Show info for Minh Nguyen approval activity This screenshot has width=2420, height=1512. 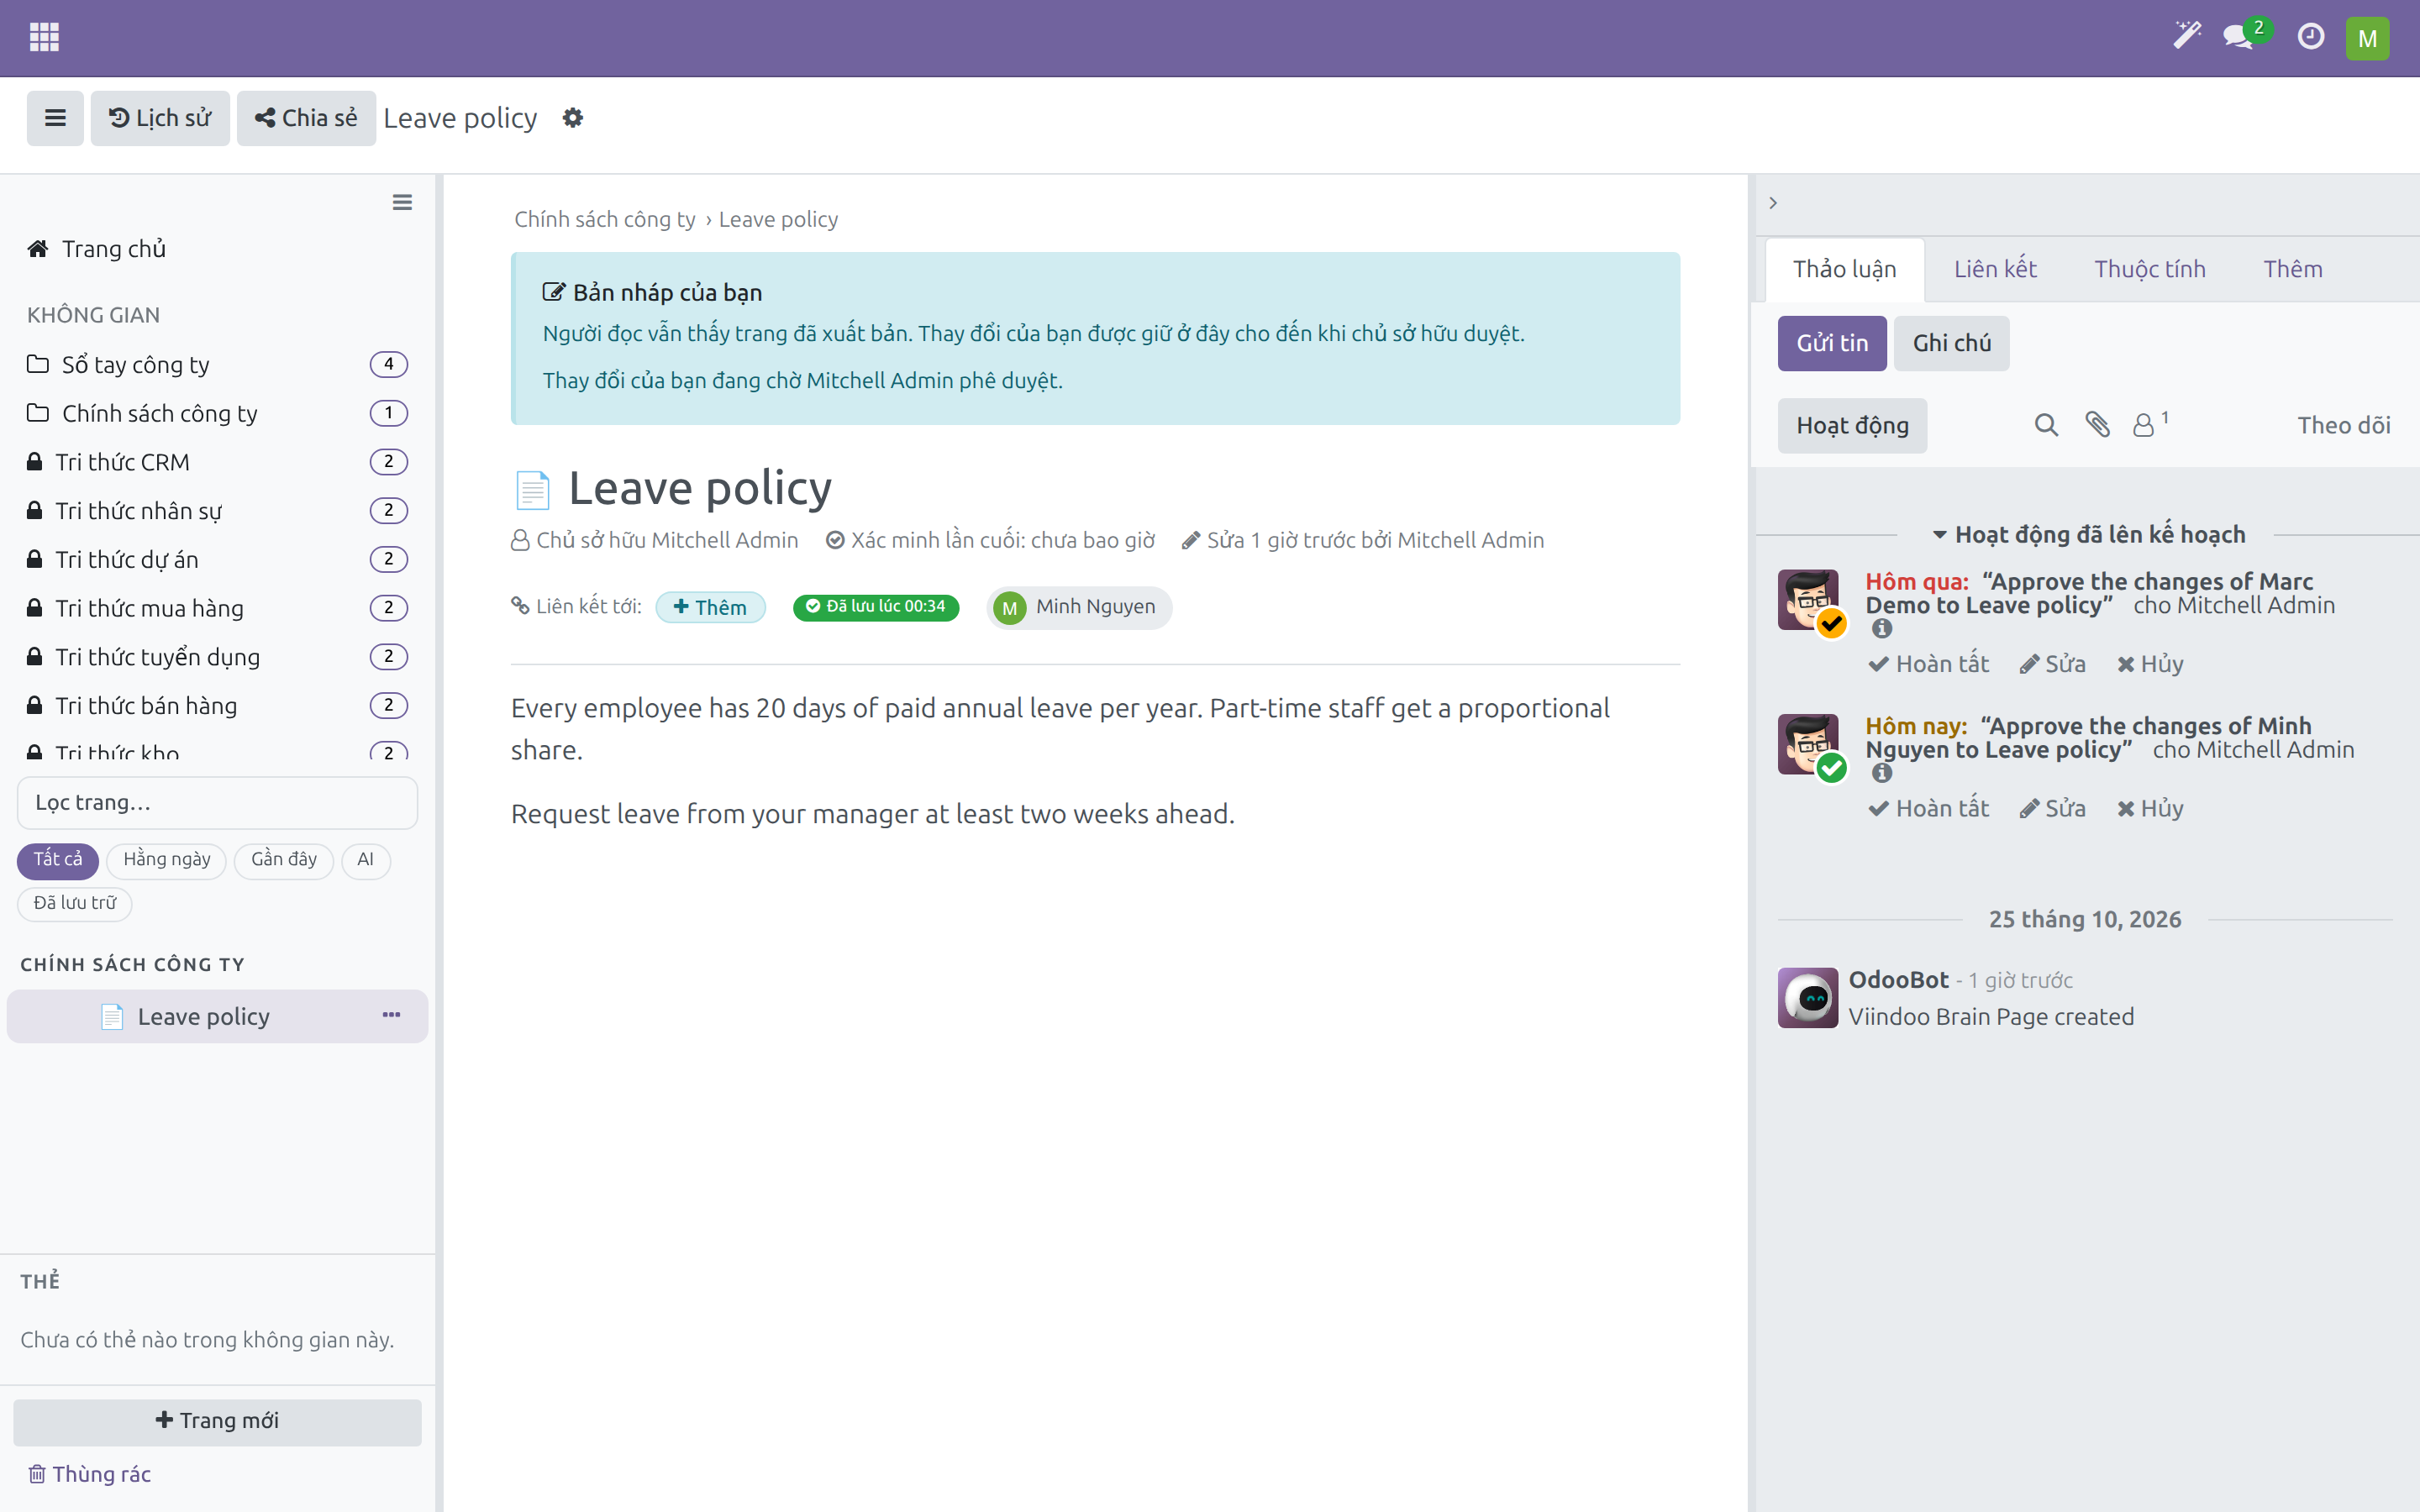[x=1882, y=773]
